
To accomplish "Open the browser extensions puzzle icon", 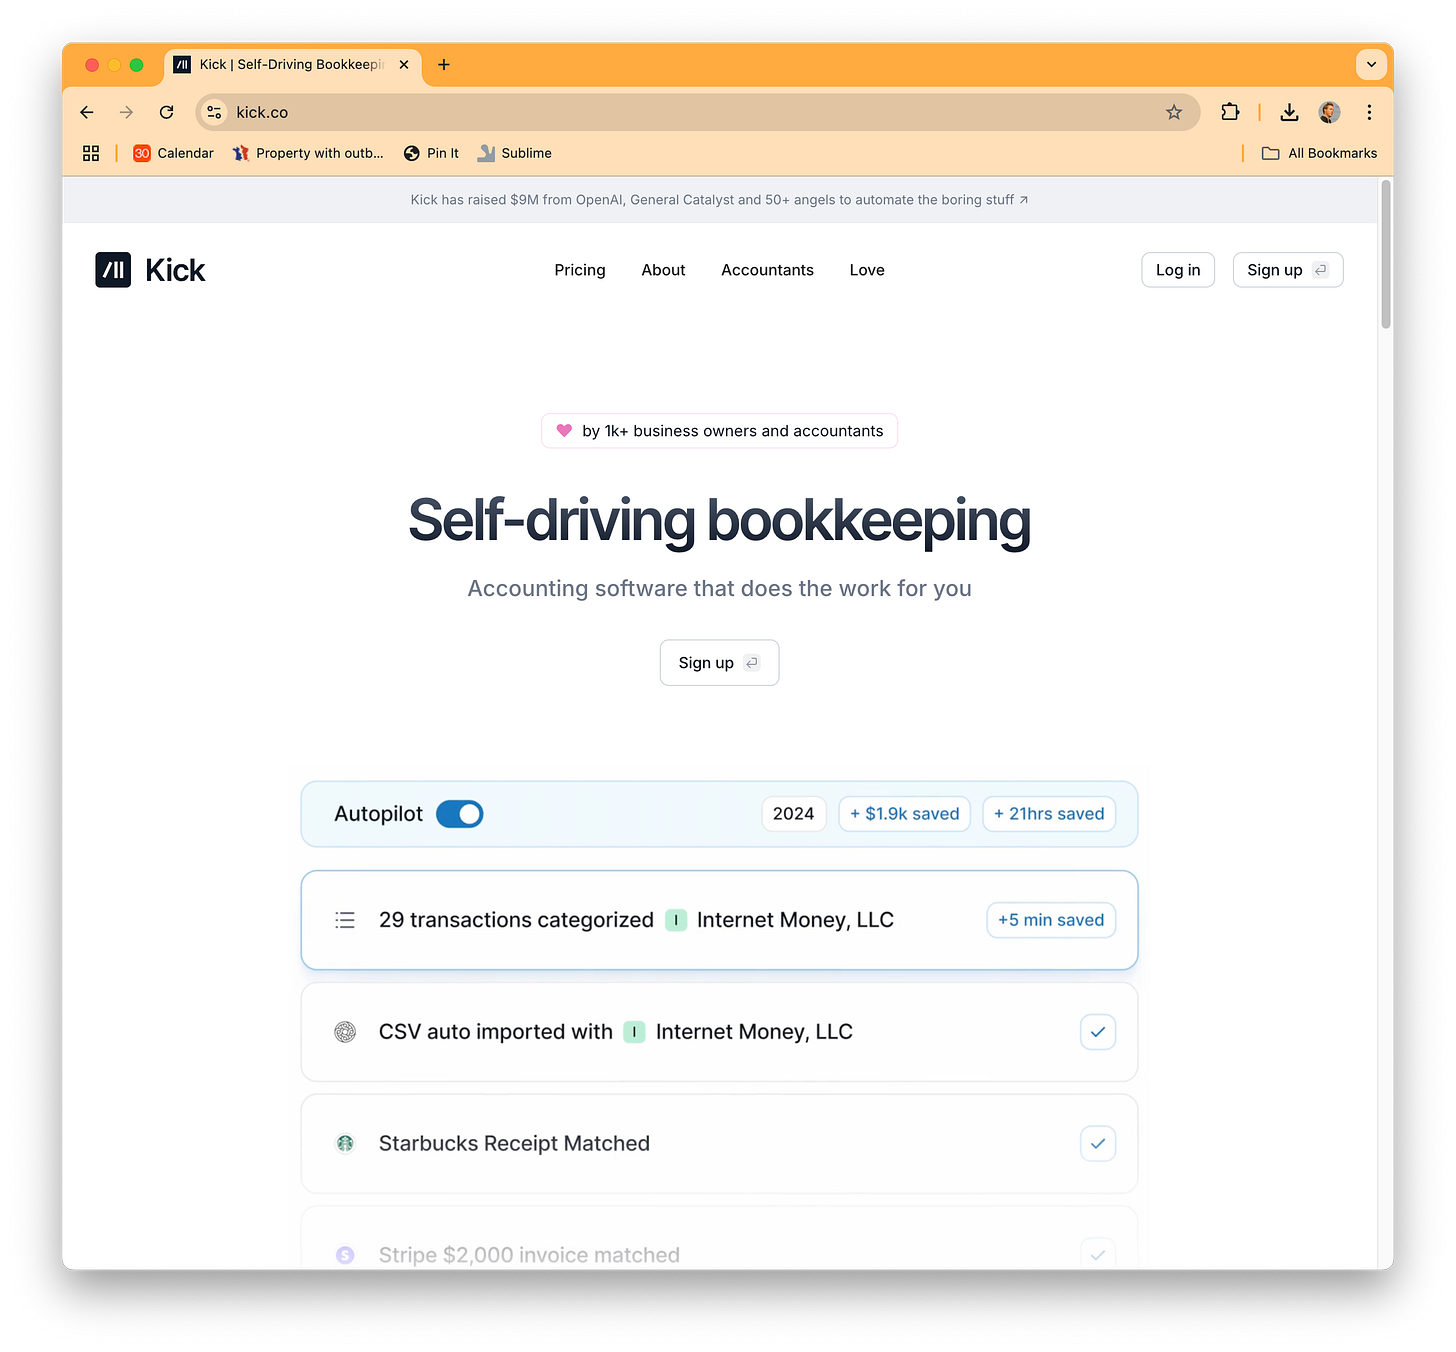I will (x=1230, y=112).
